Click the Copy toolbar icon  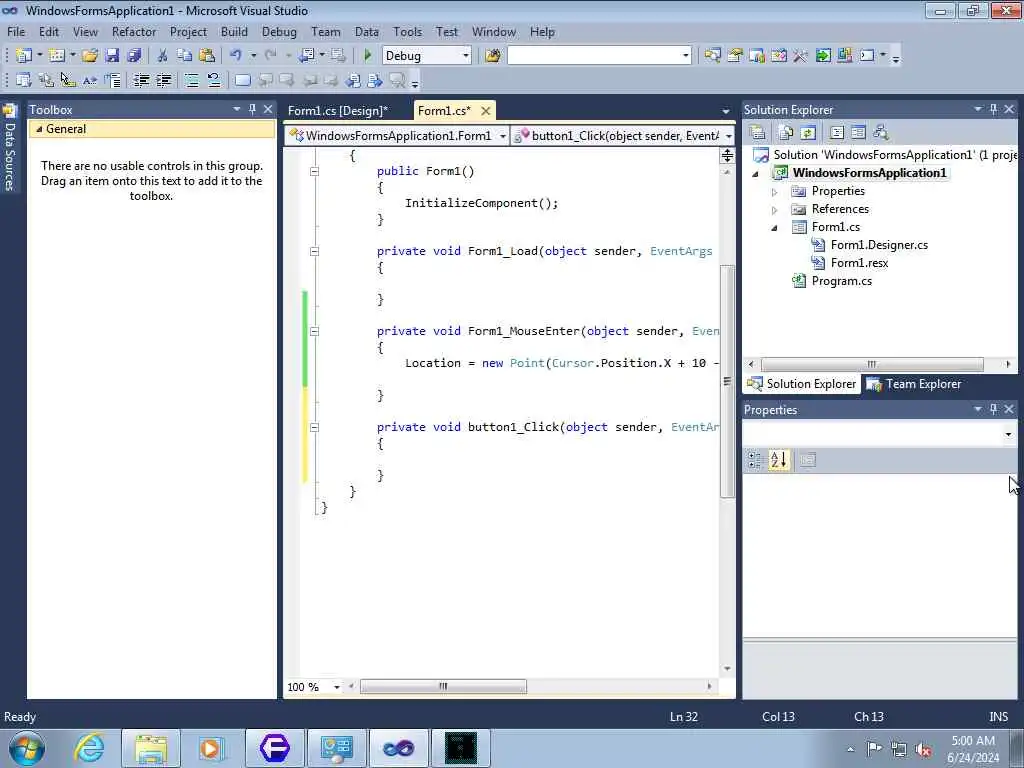coord(185,56)
